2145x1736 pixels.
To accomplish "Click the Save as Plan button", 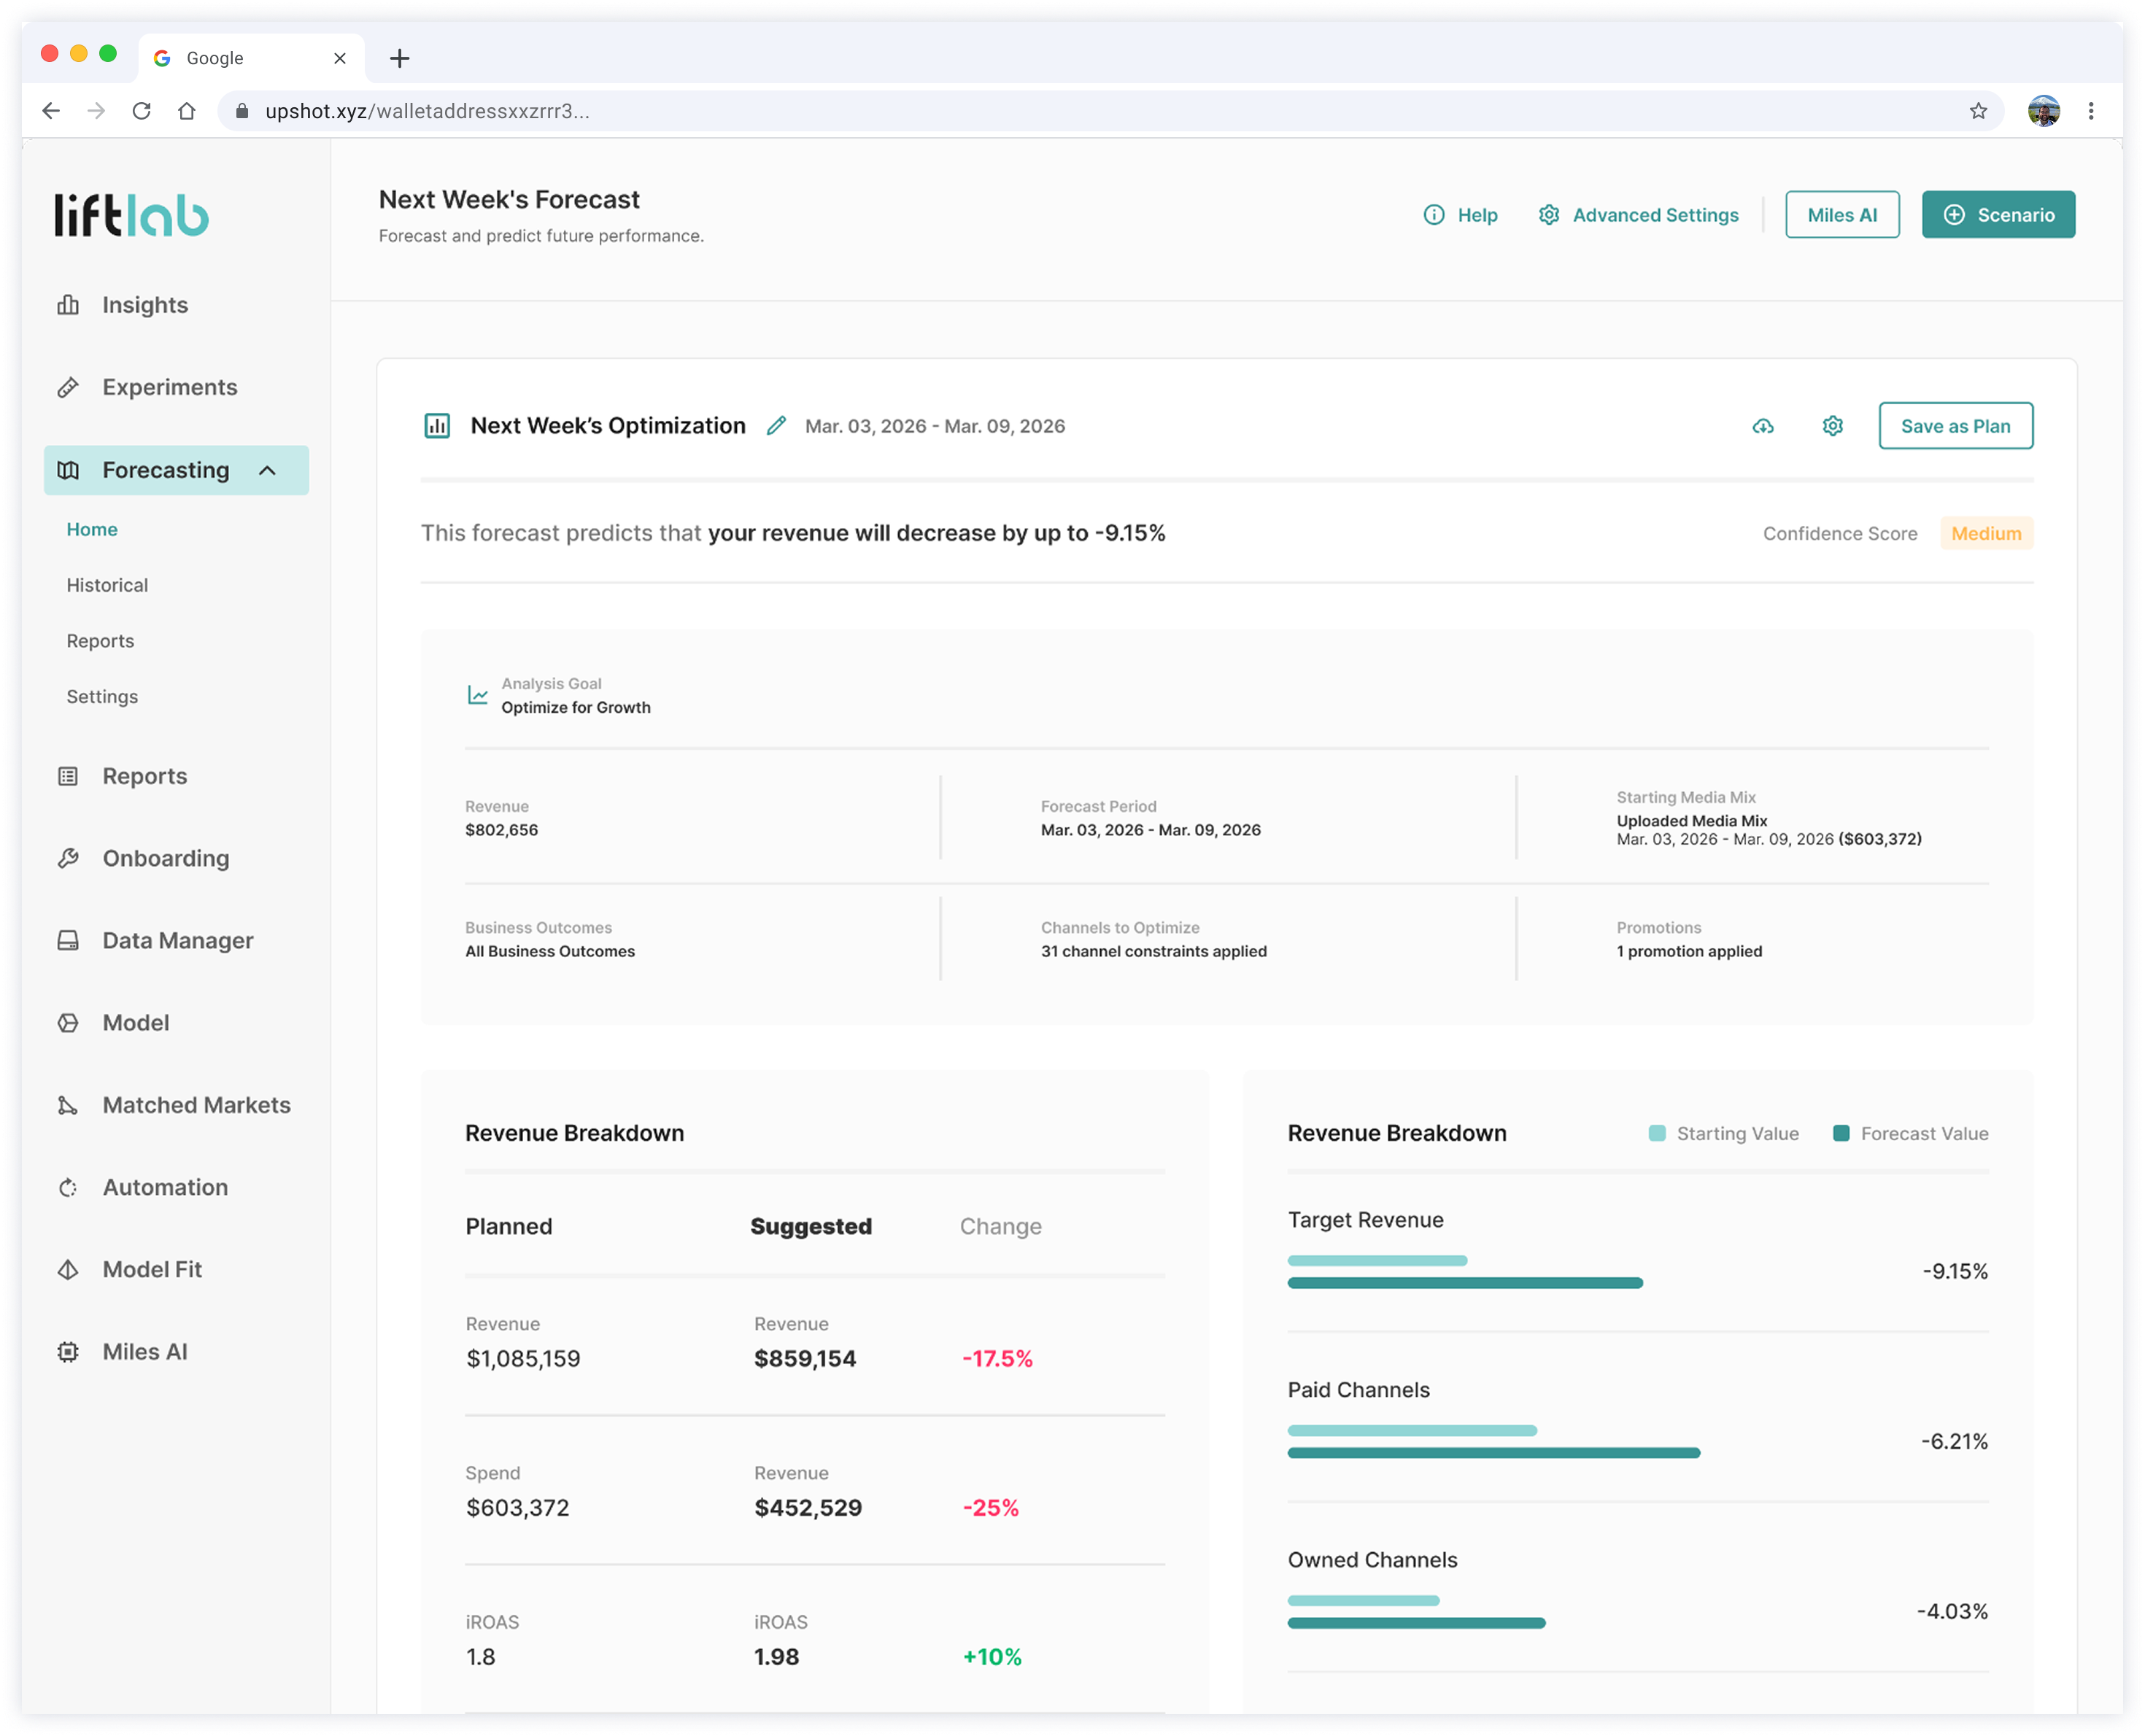I will pyautogui.click(x=1955, y=426).
